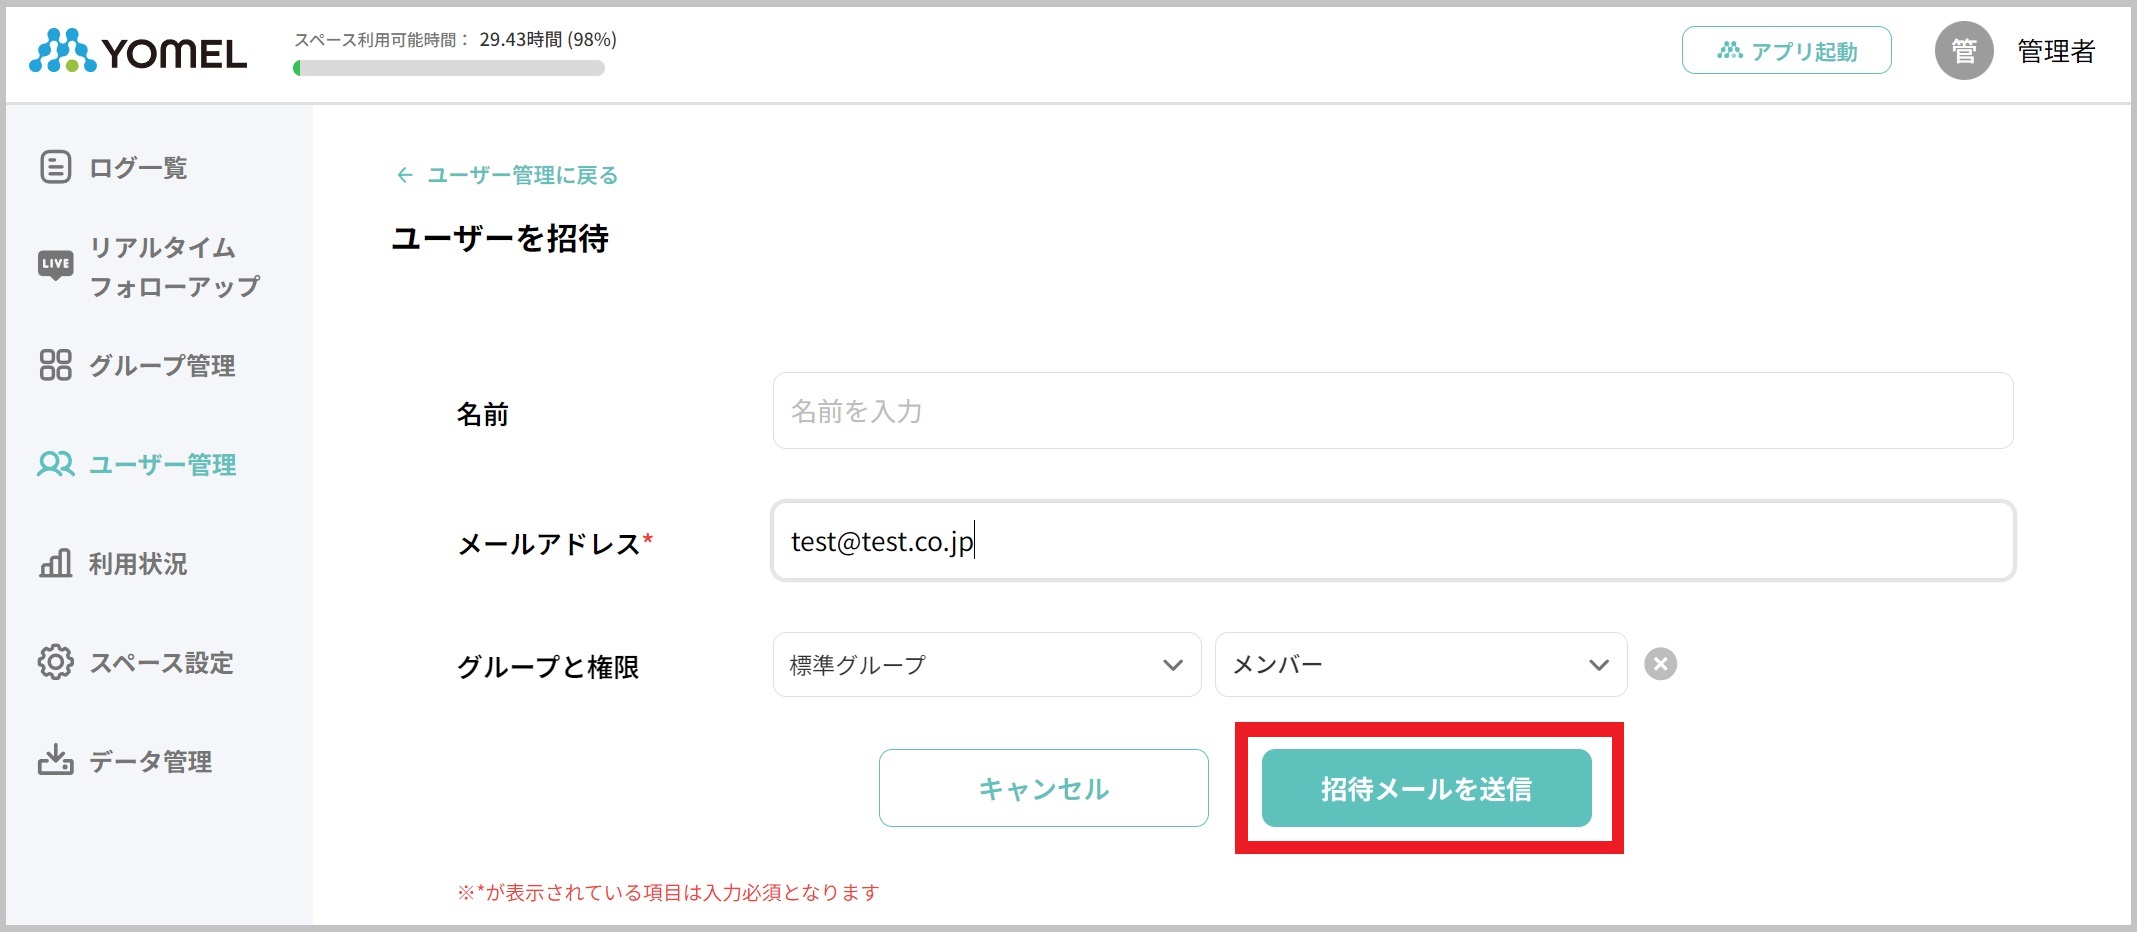Screen dimensions: 2137x932
Task: Click the 管 administrator avatar circle
Action: tap(1963, 50)
